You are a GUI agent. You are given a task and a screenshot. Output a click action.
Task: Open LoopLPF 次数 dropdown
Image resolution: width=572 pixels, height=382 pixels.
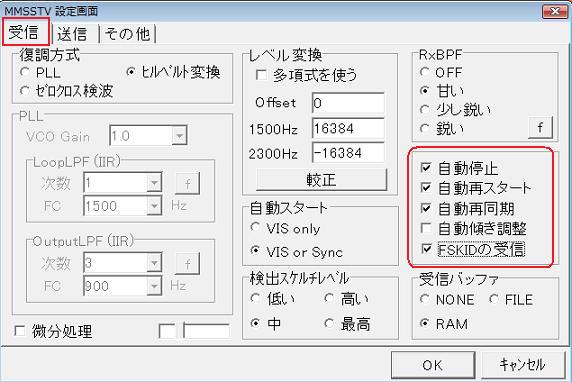click(154, 183)
